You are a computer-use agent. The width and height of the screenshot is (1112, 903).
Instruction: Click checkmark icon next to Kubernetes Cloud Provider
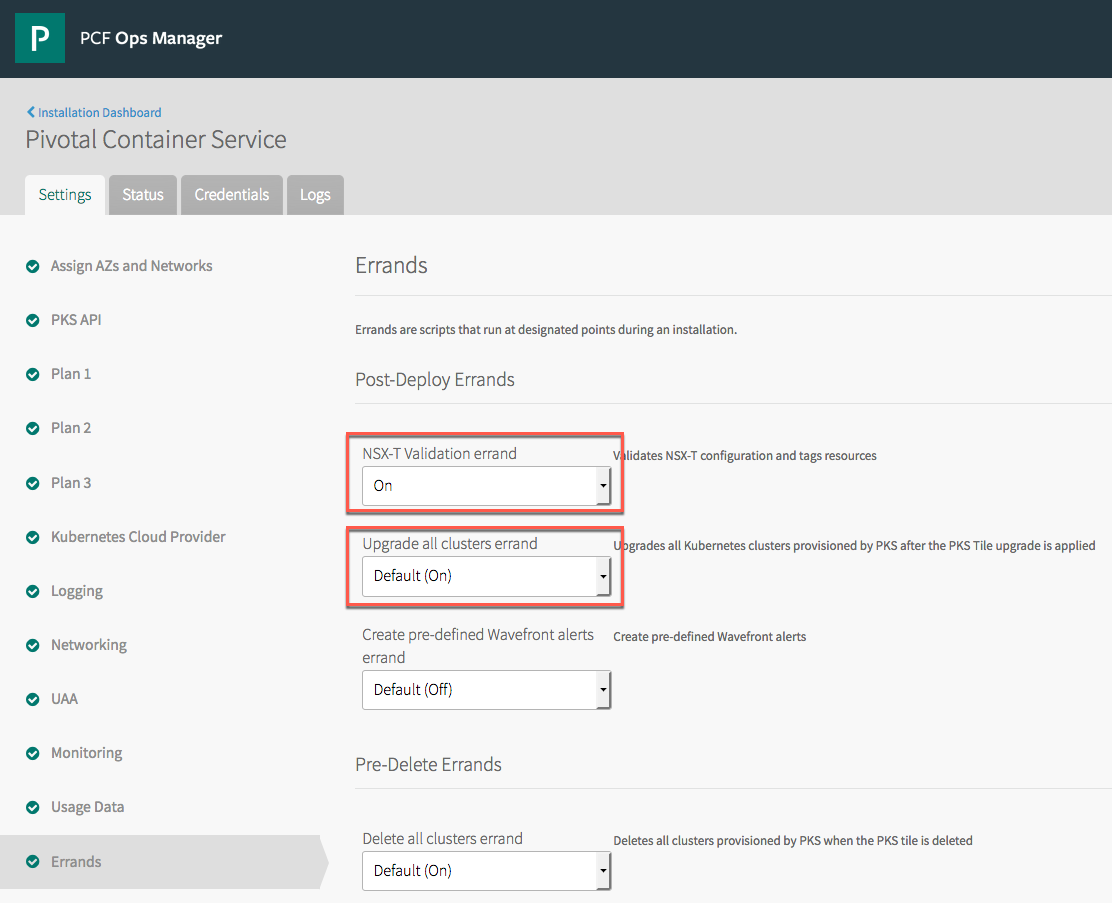tap(33, 538)
